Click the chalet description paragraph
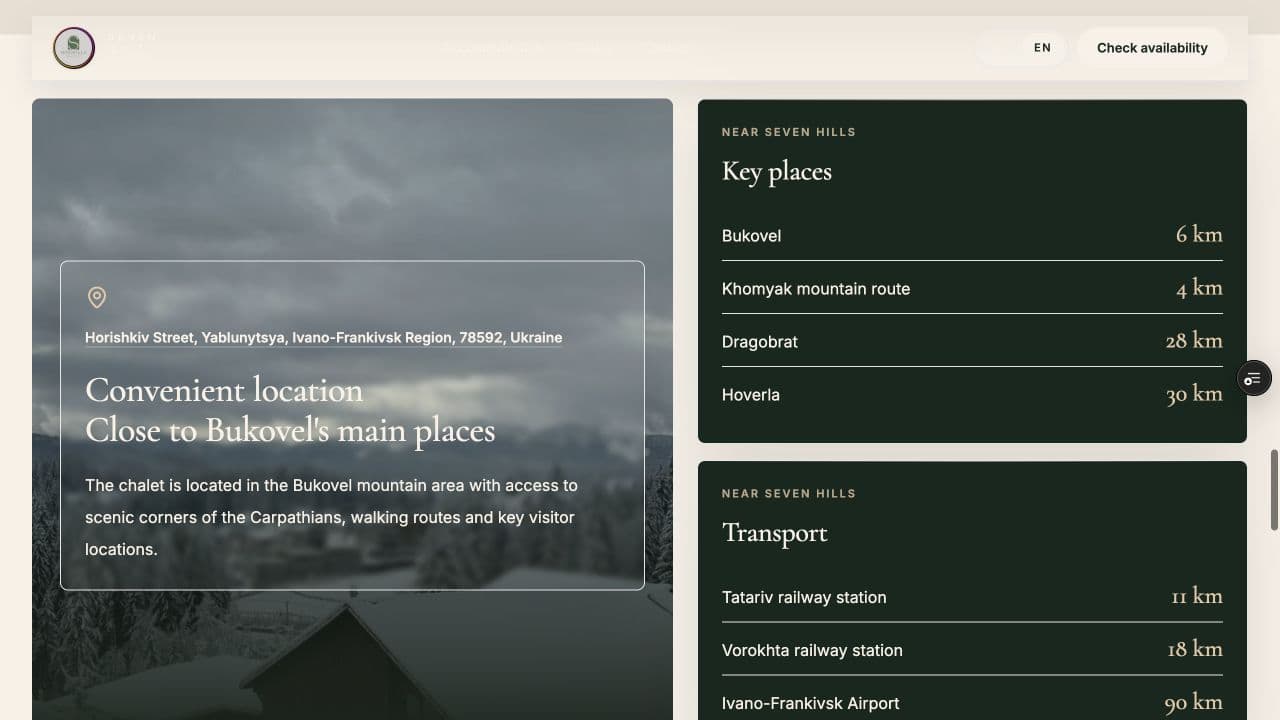The image size is (1280, 720). 332,518
